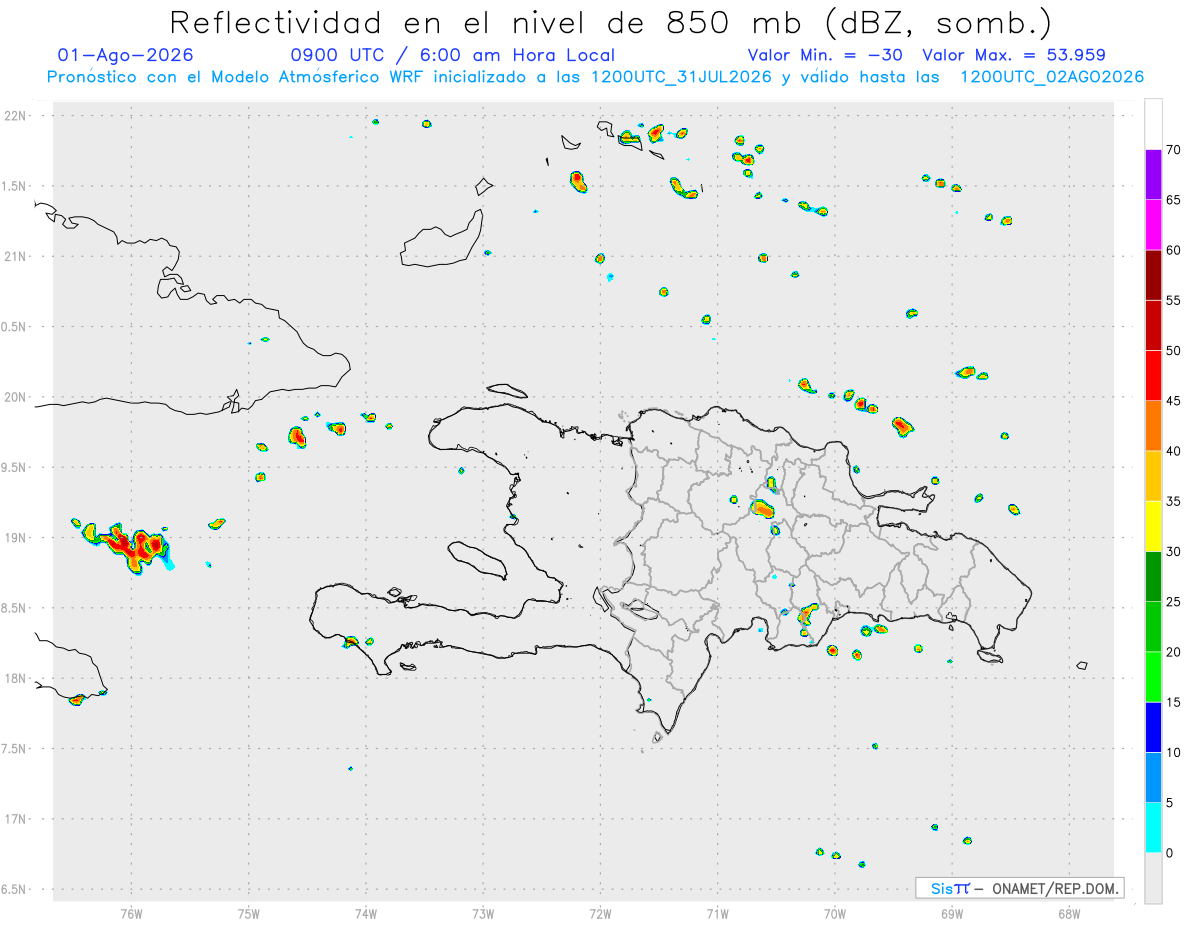Click the colorbar label '60'
Image resolution: width=1200 pixels, height=927 pixels.
1174,250
